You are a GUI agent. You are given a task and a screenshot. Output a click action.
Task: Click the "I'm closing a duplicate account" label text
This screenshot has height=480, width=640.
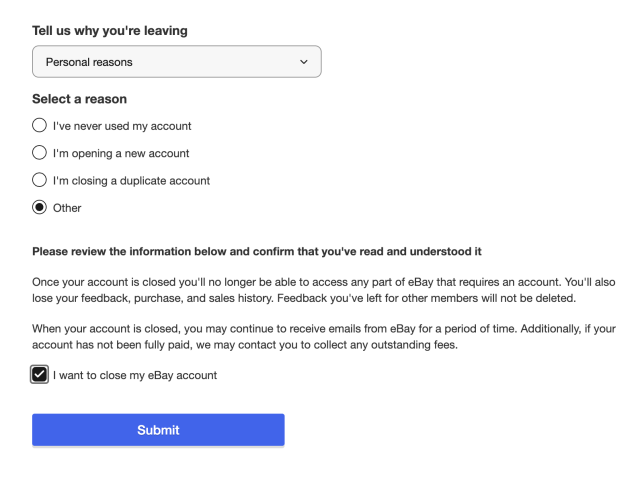point(138,181)
